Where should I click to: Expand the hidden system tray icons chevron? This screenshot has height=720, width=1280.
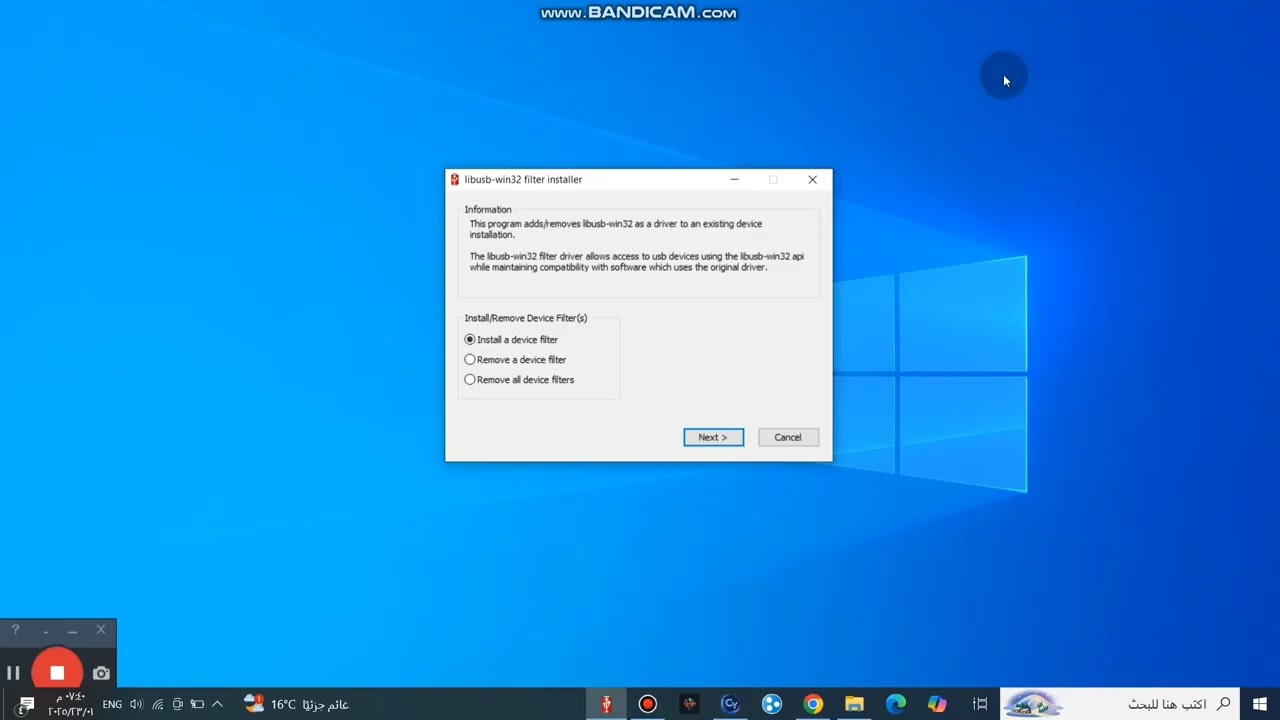217,704
